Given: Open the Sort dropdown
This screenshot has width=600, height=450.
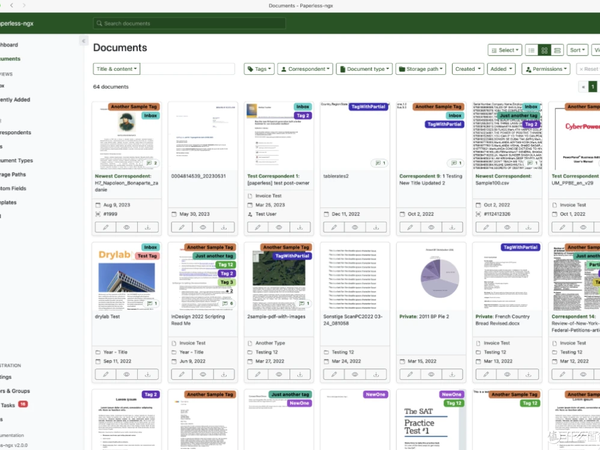Looking at the screenshot, I should click(577, 50).
